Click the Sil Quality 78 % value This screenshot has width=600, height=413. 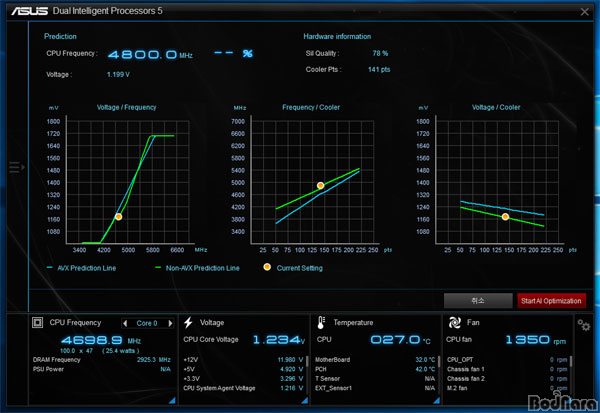point(380,53)
